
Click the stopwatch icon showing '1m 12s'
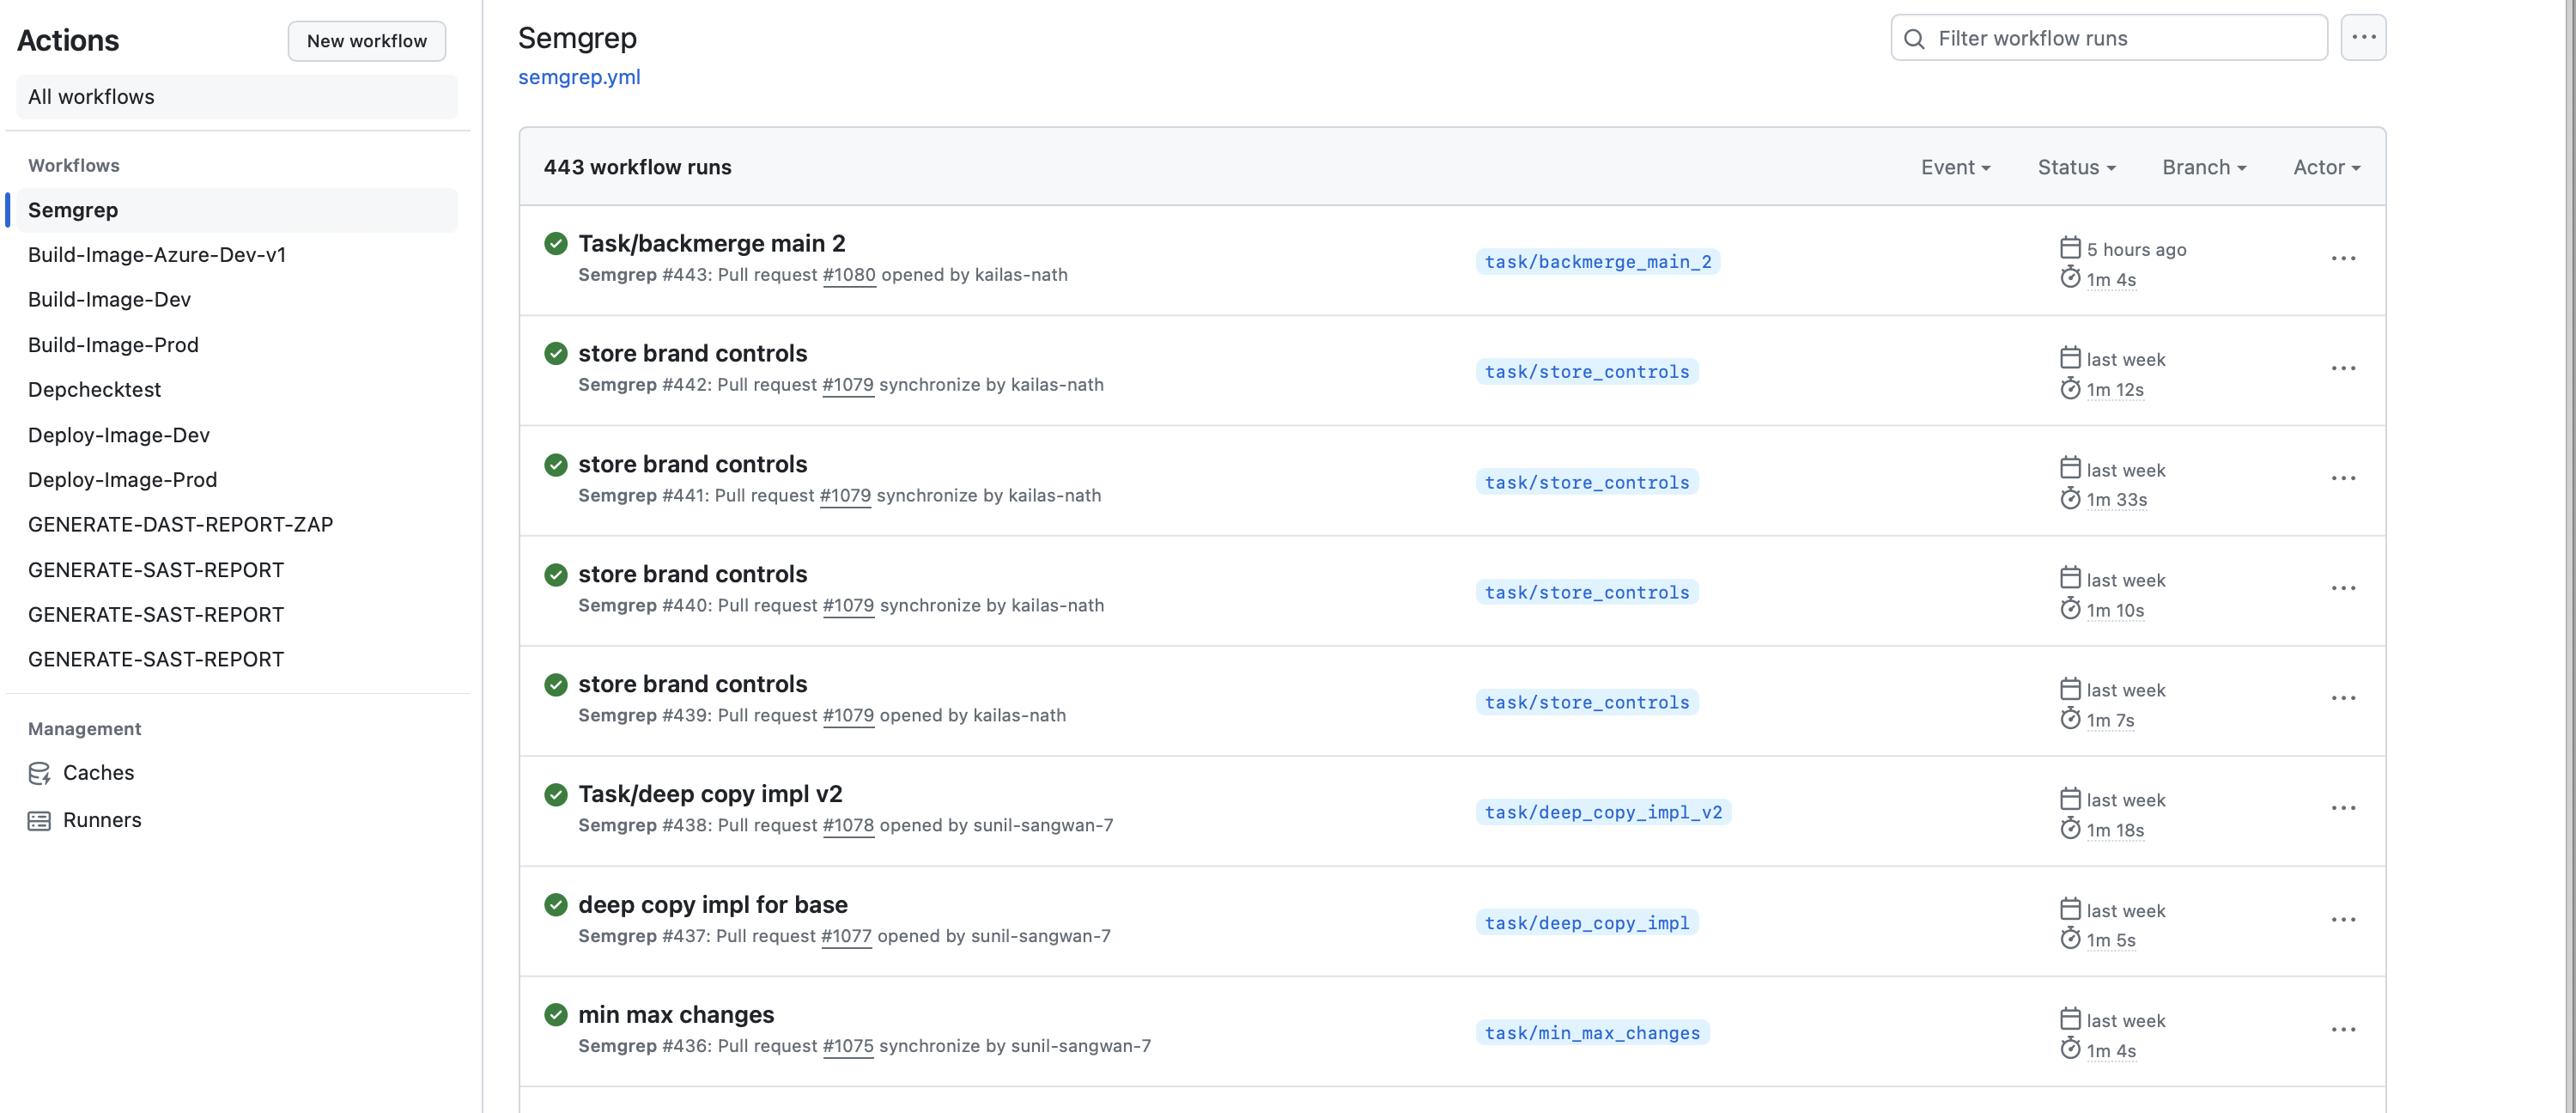[x=2071, y=389]
